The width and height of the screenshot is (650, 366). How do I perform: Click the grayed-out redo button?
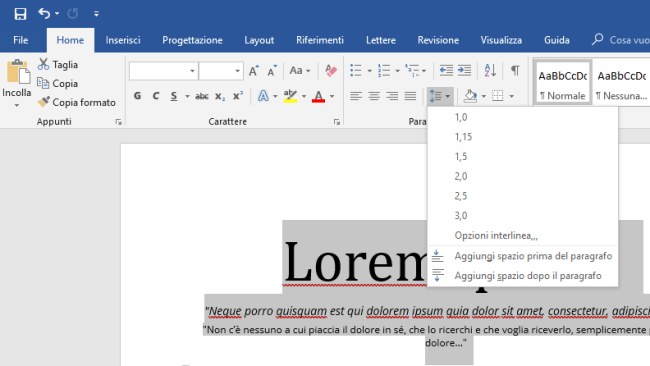[x=73, y=14]
